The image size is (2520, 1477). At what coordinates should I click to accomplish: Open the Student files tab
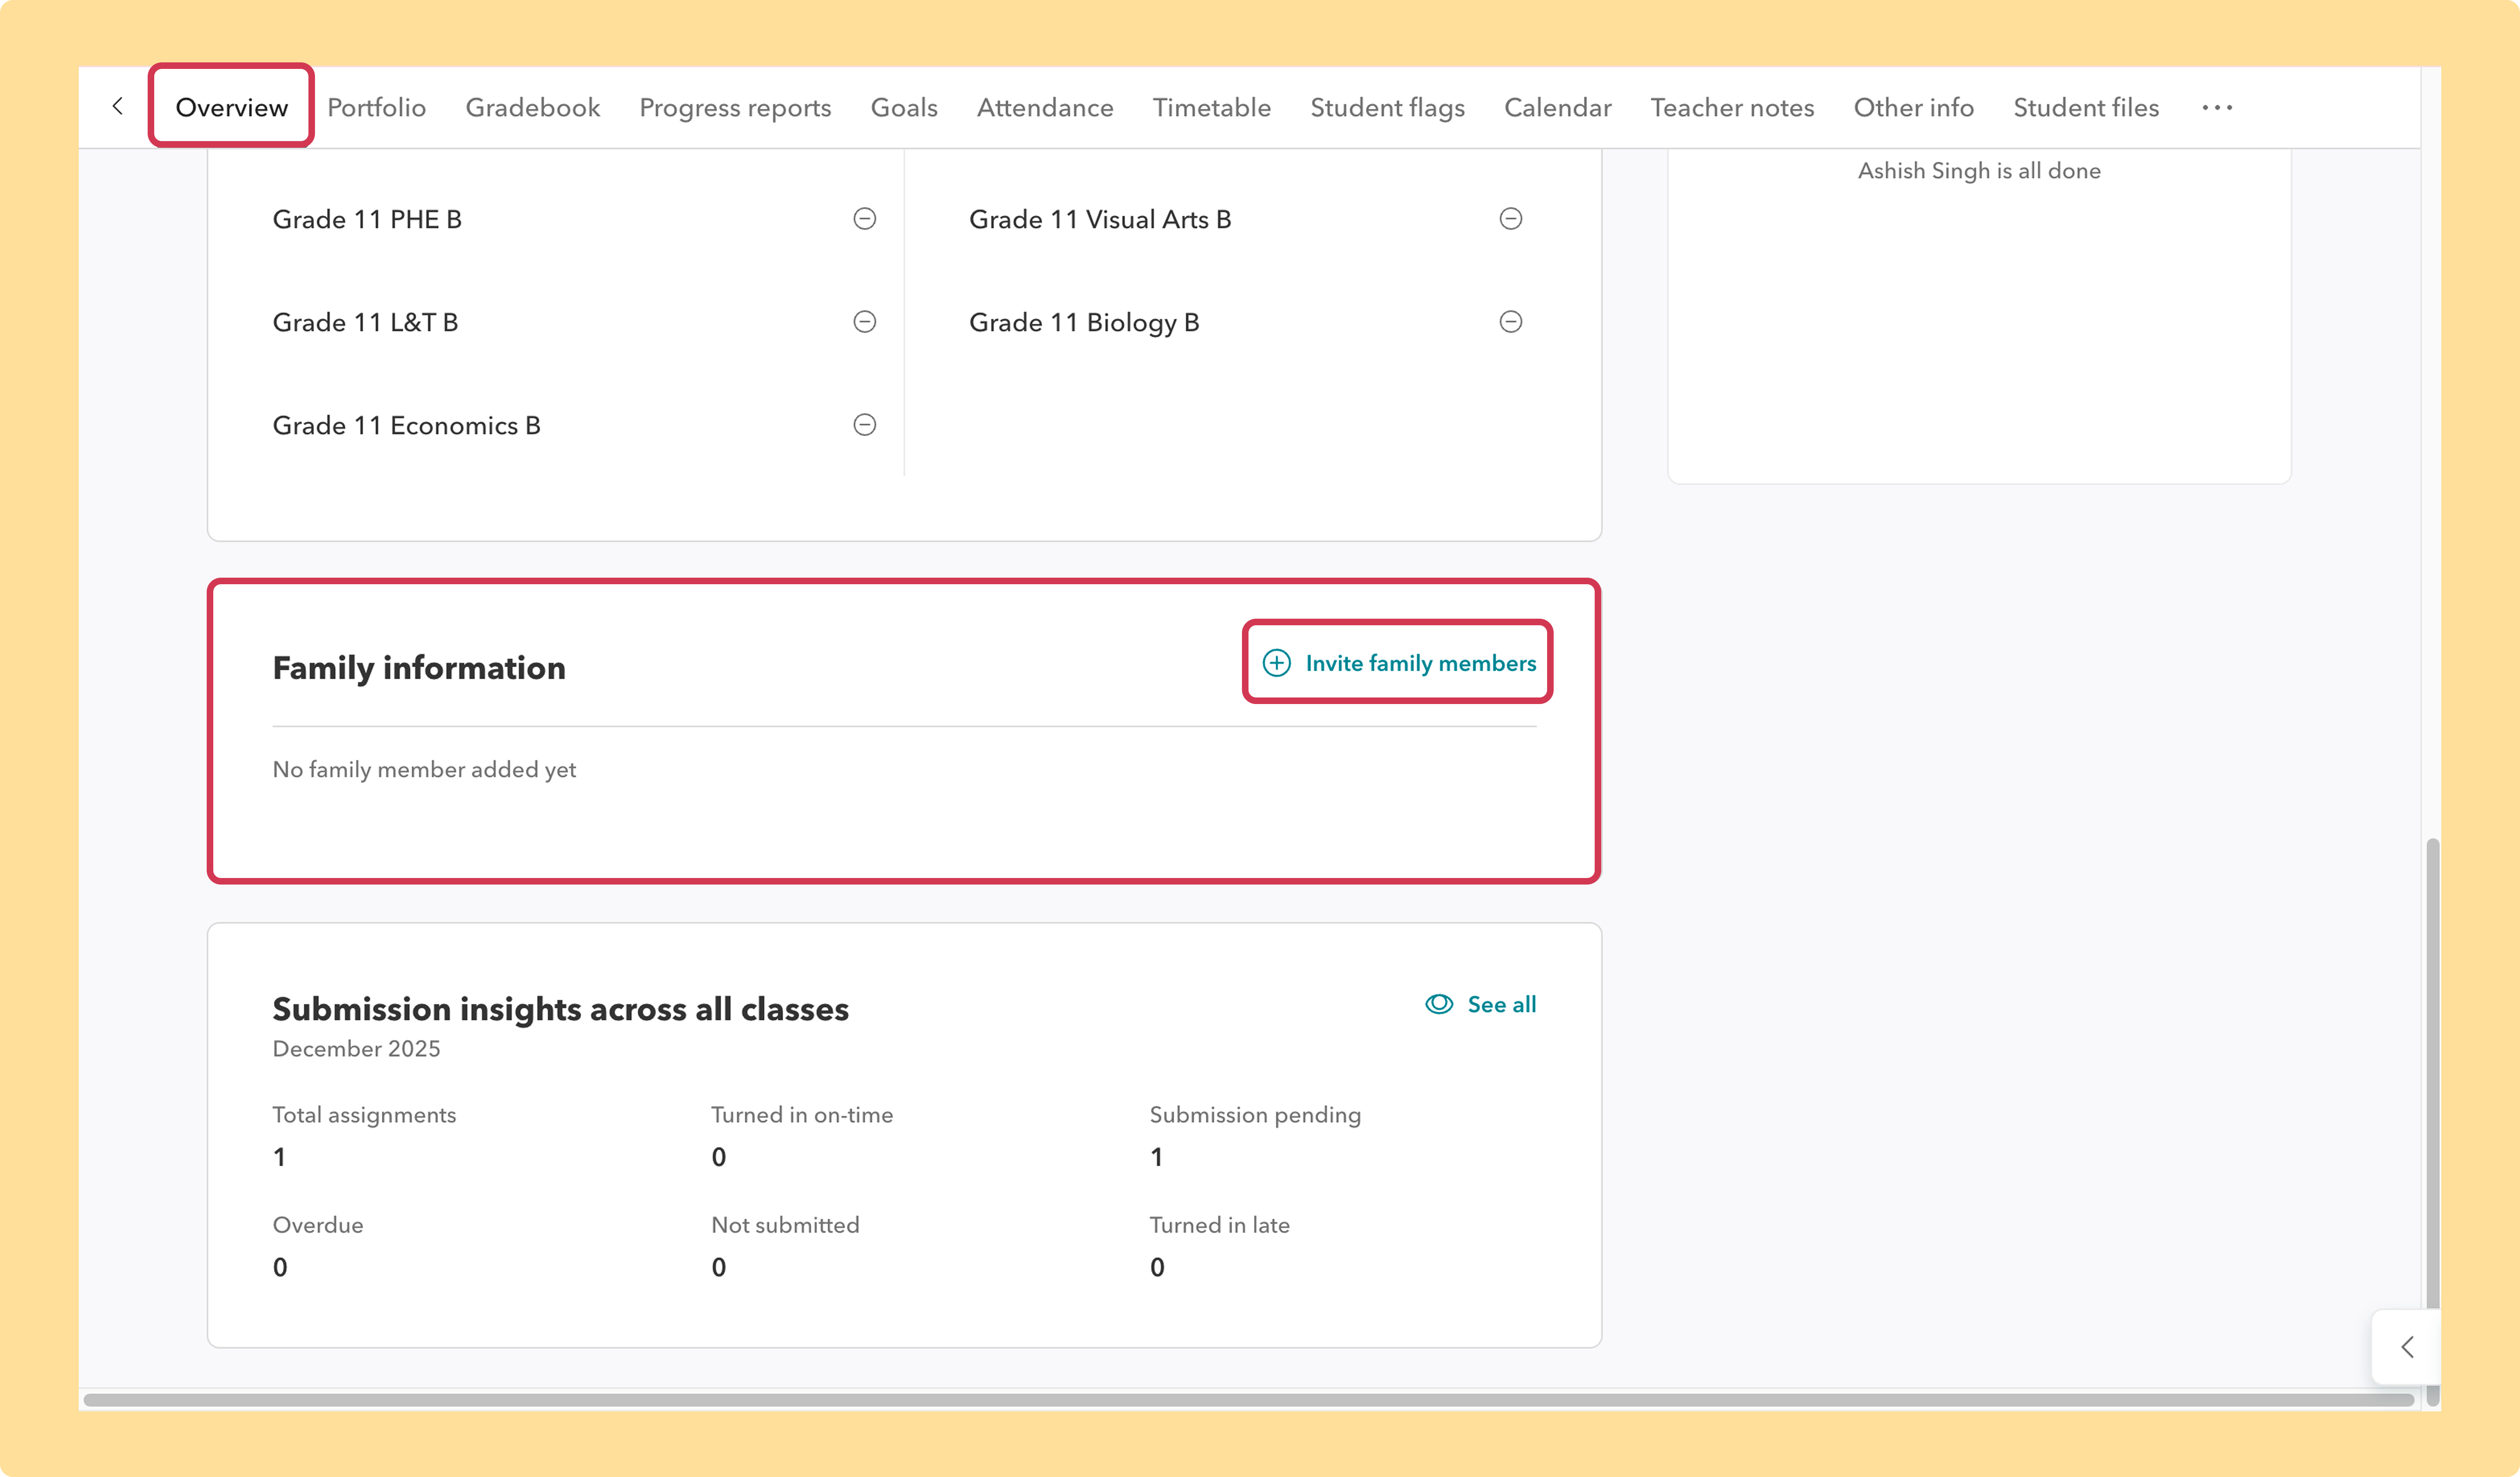click(2086, 107)
